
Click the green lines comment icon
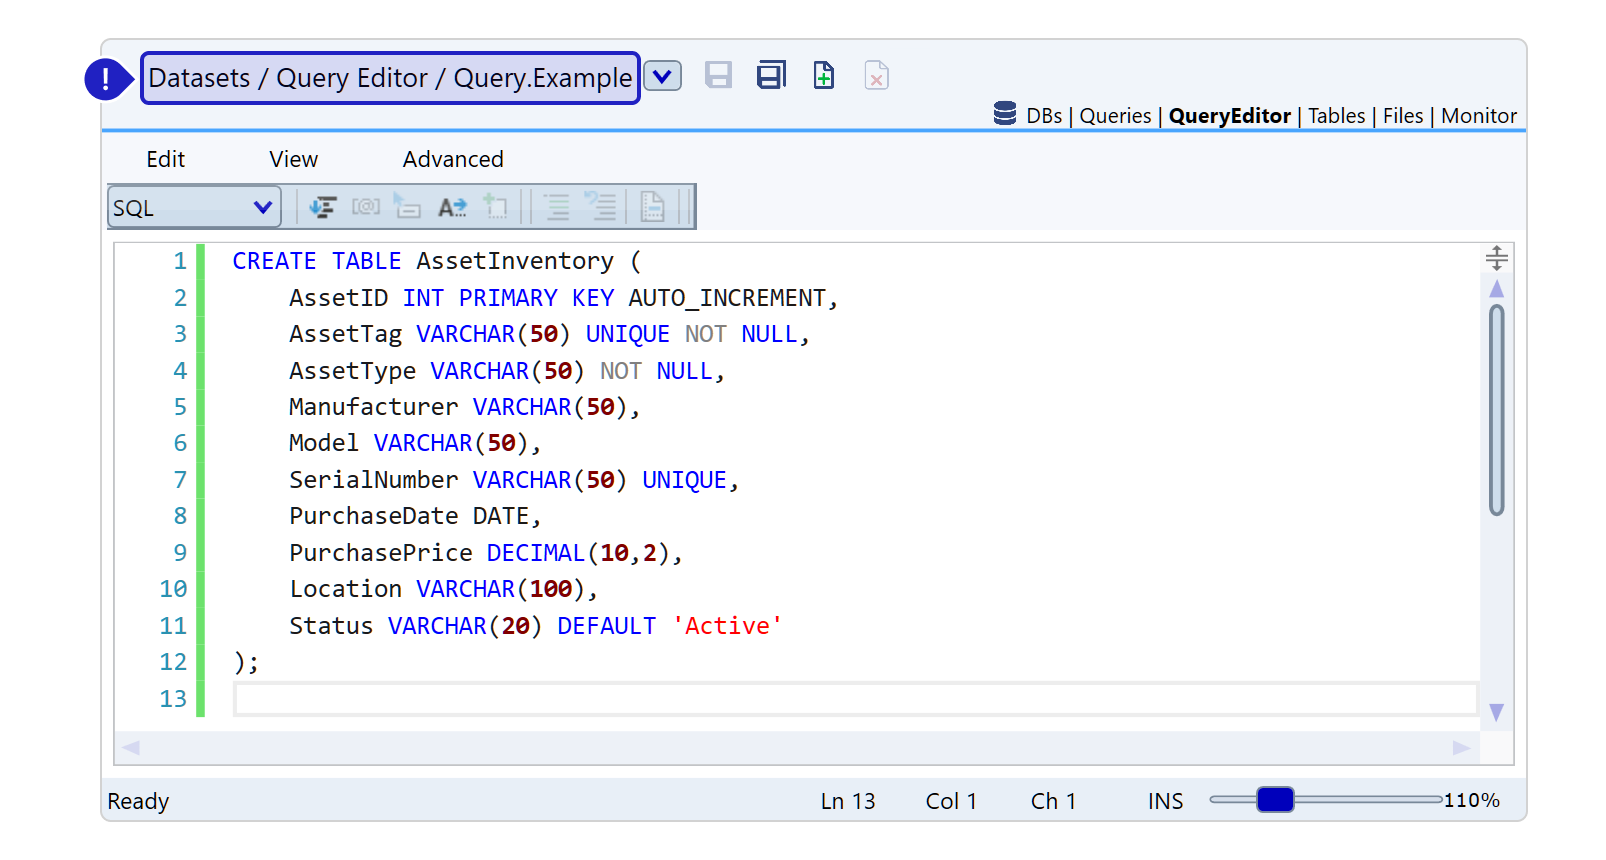[557, 207]
